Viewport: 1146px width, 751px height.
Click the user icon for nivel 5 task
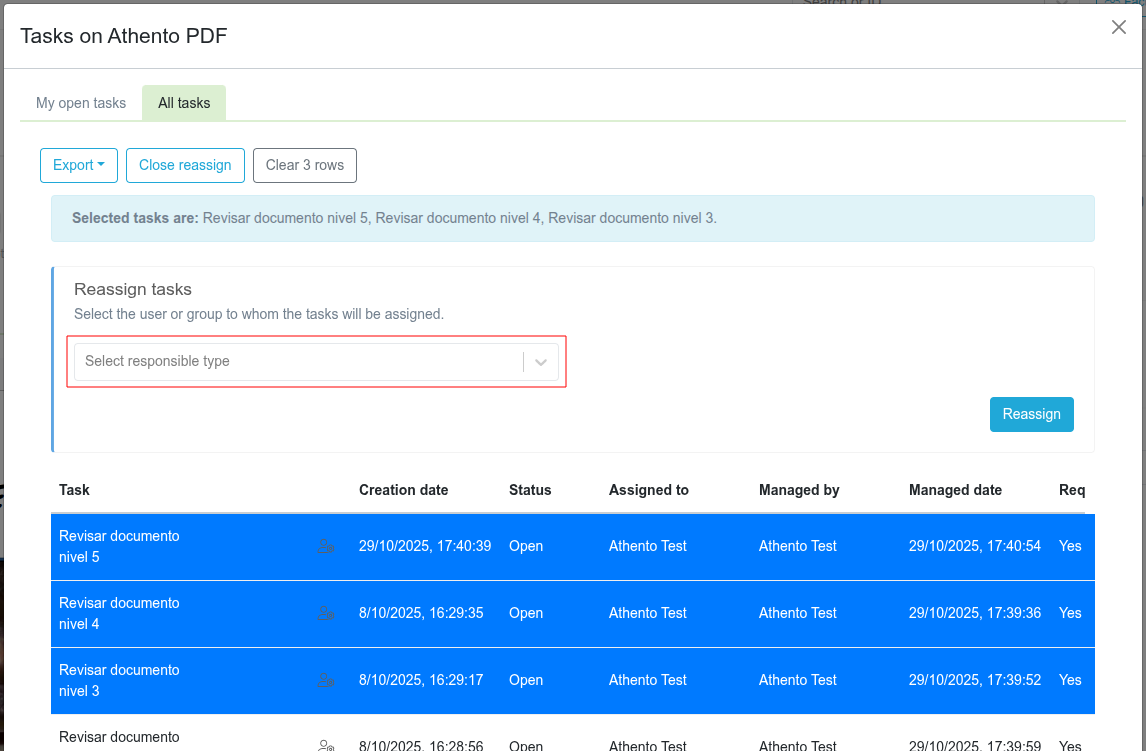pos(325,546)
